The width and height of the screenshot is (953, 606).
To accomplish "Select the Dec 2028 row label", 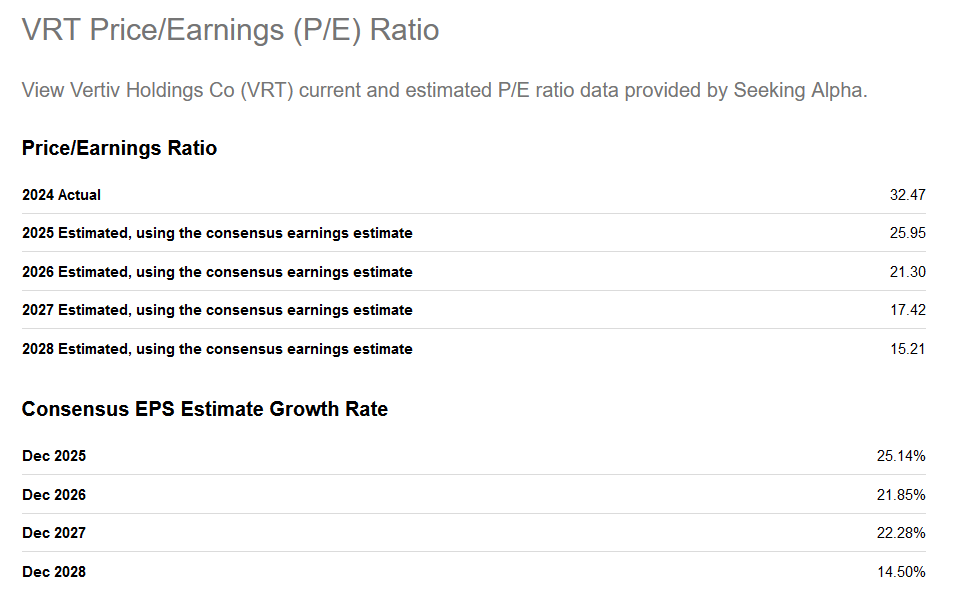I will 54,572.
